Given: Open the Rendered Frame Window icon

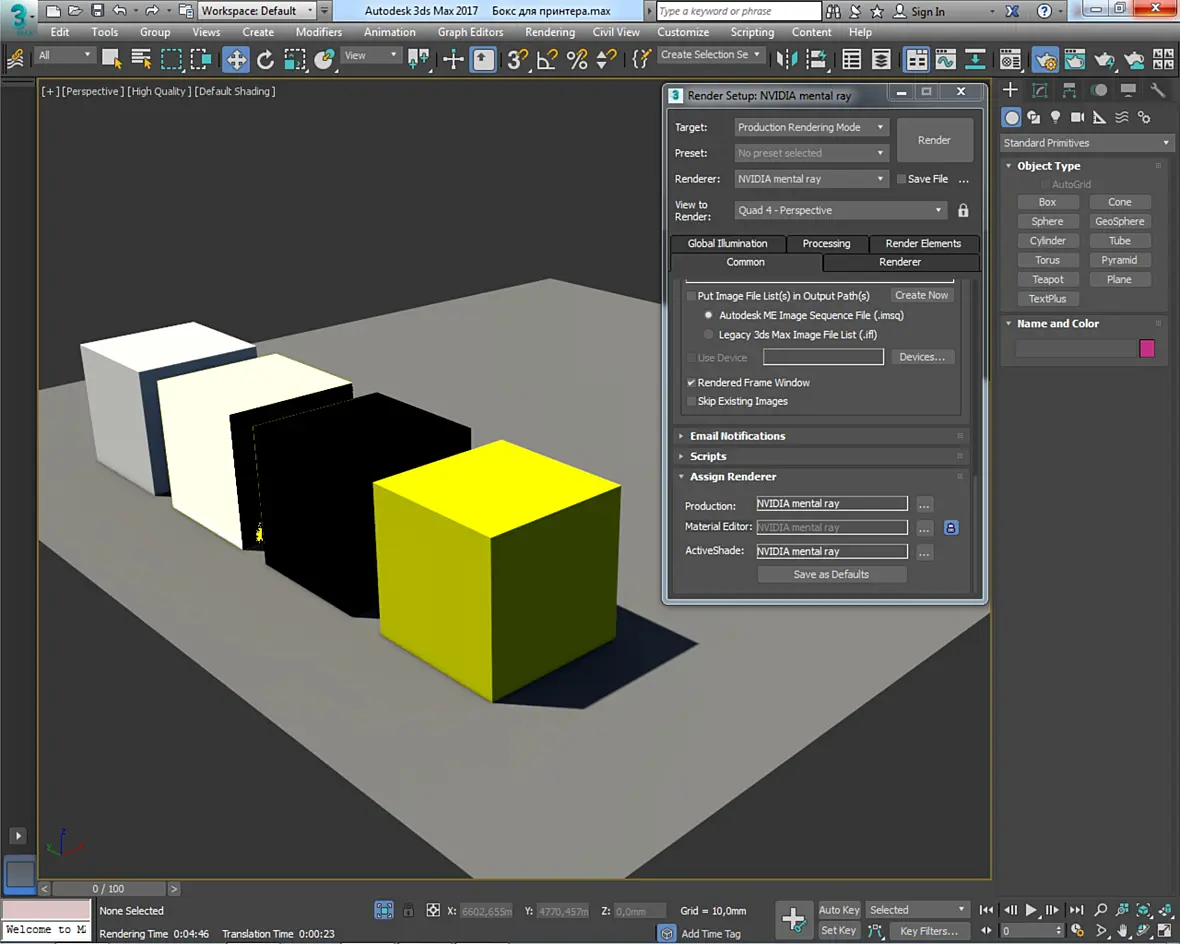Looking at the screenshot, I should tap(1075, 59).
